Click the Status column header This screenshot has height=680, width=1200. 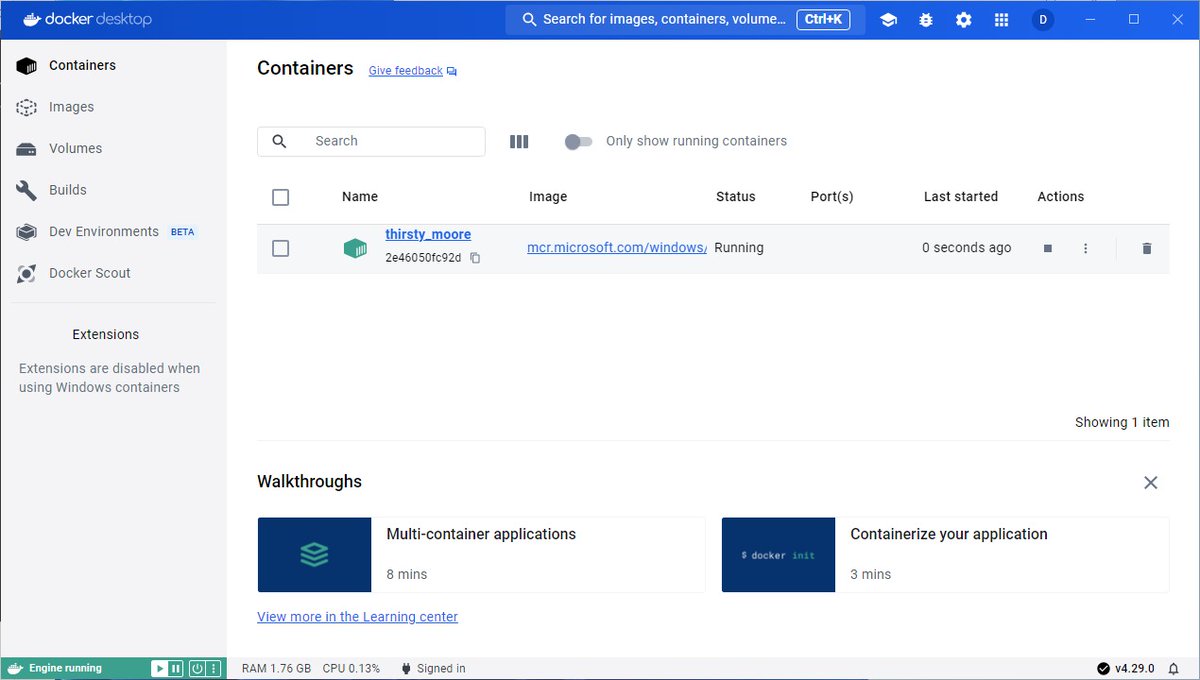pyautogui.click(x=736, y=197)
